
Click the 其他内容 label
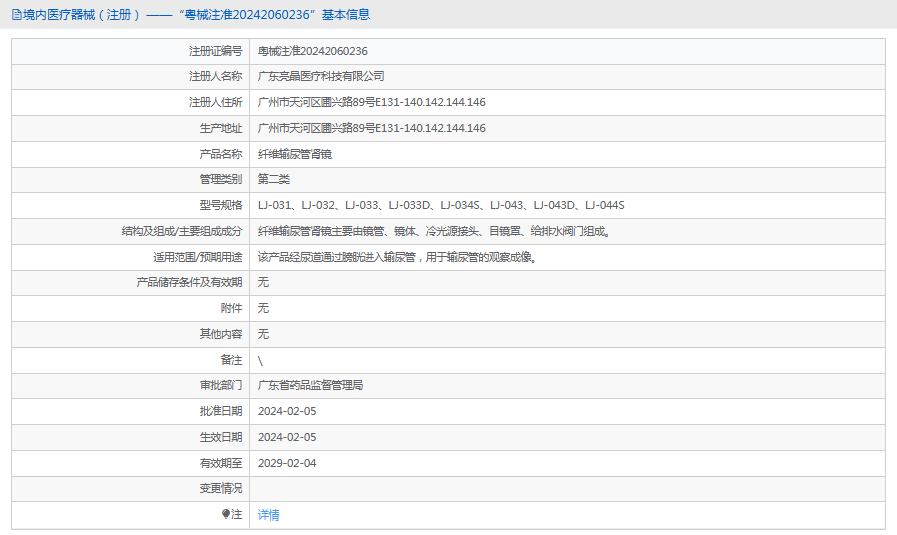pos(221,334)
